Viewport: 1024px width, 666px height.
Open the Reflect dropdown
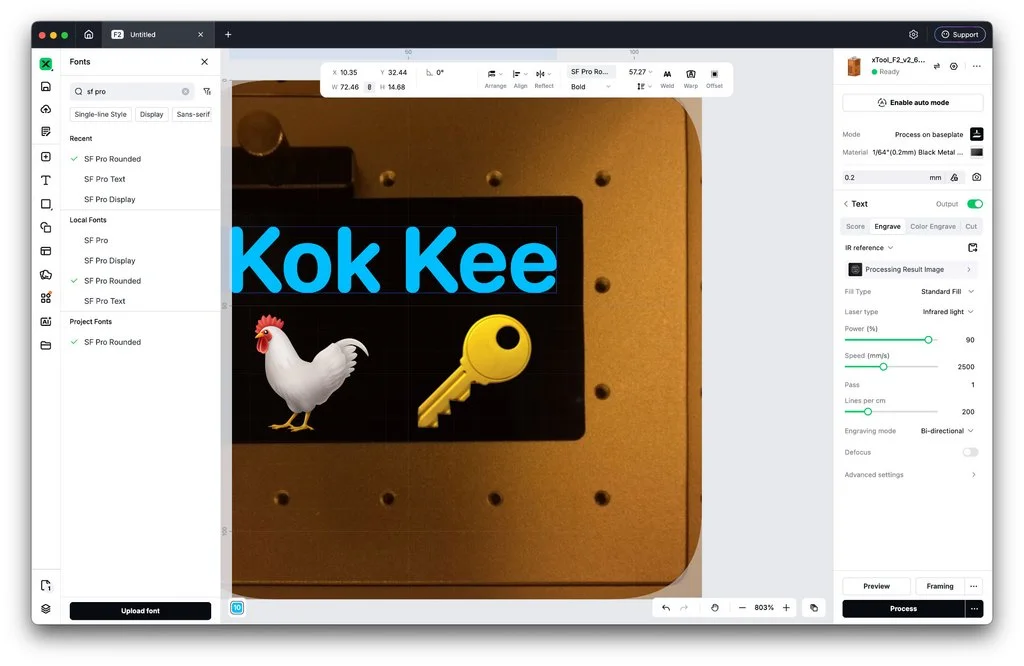coord(543,79)
